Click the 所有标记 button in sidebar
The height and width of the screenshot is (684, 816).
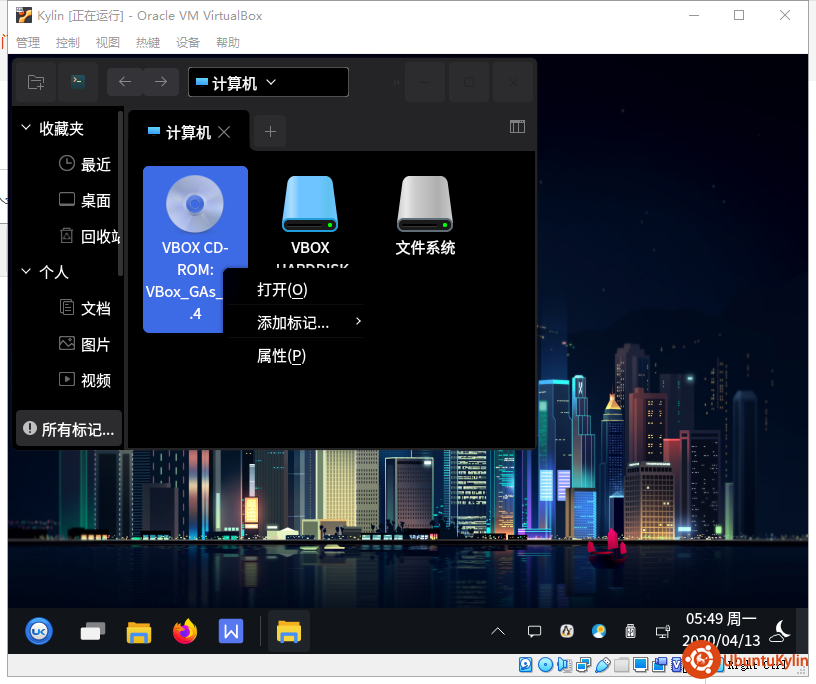(x=69, y=429)
